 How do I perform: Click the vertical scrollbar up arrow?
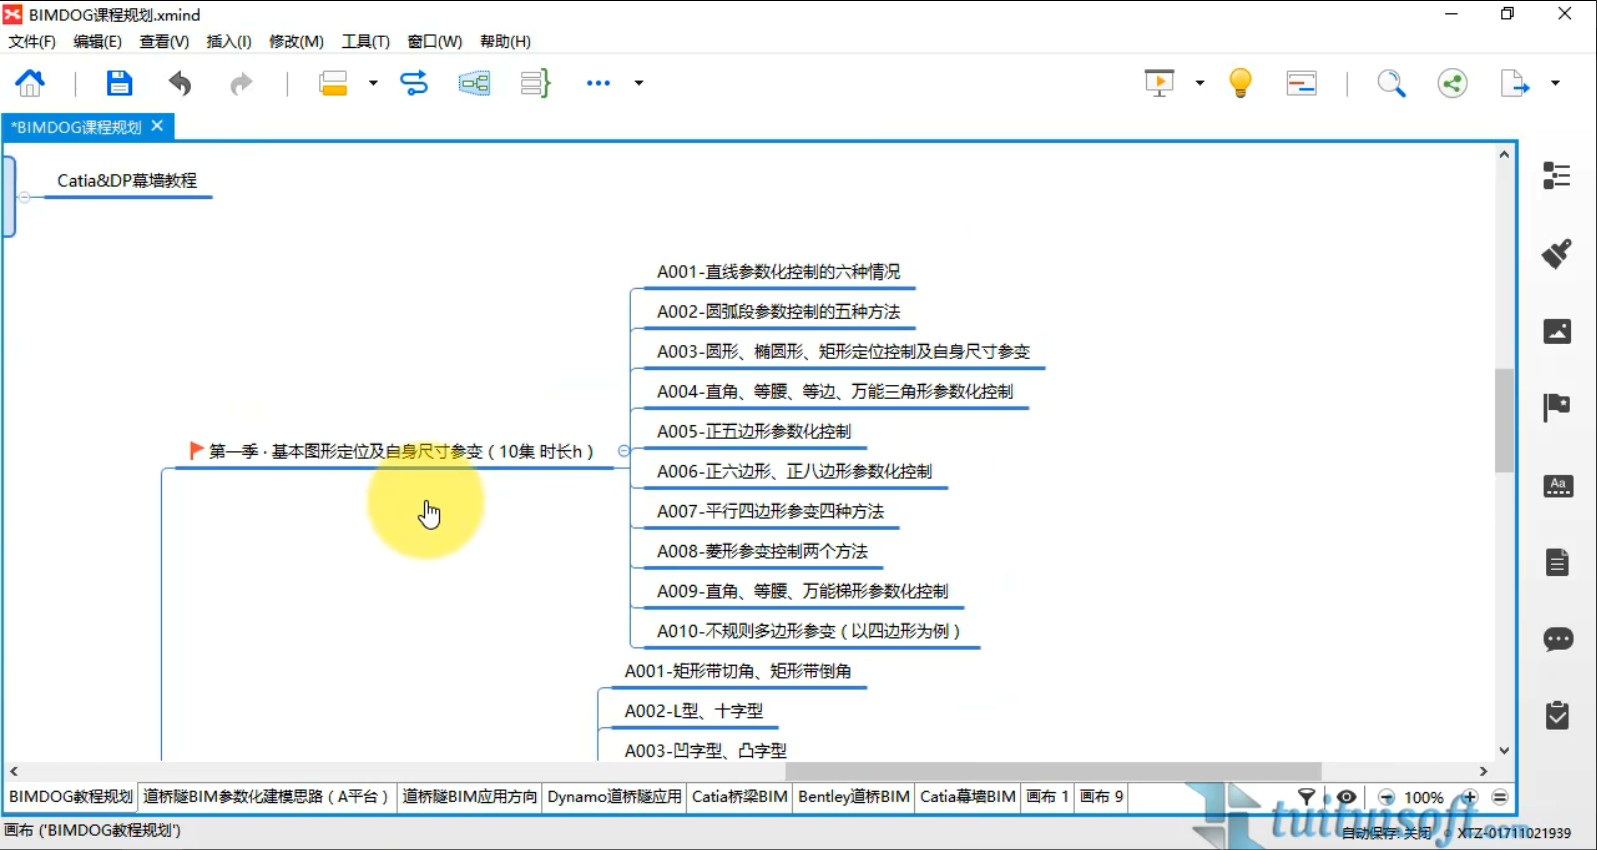tap(1504, 155)
